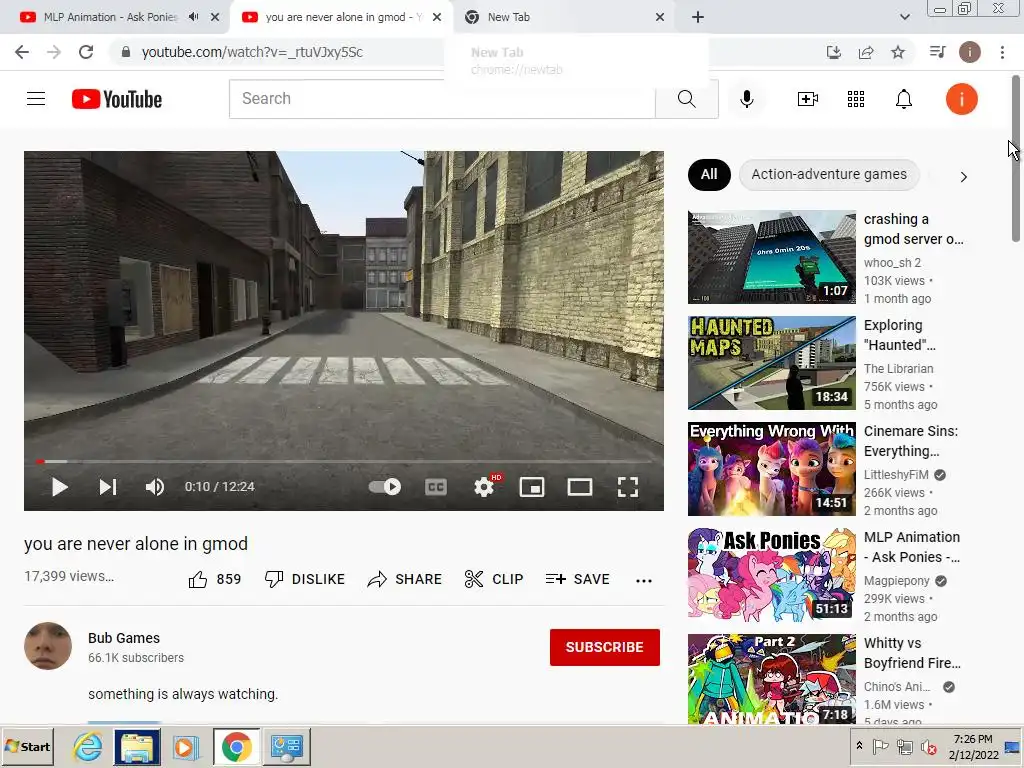
Task: Reload the page
Action: 86,52
